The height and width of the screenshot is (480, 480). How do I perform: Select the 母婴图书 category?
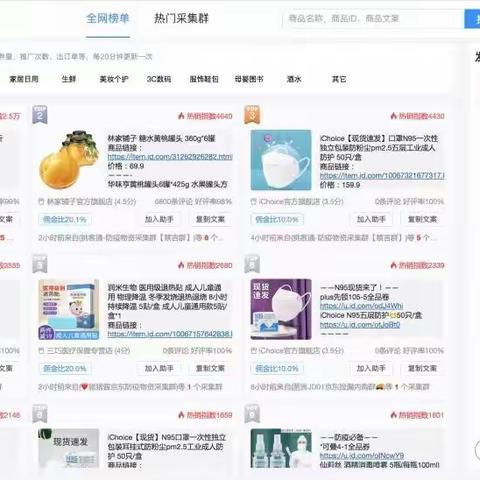coord(249,79)
